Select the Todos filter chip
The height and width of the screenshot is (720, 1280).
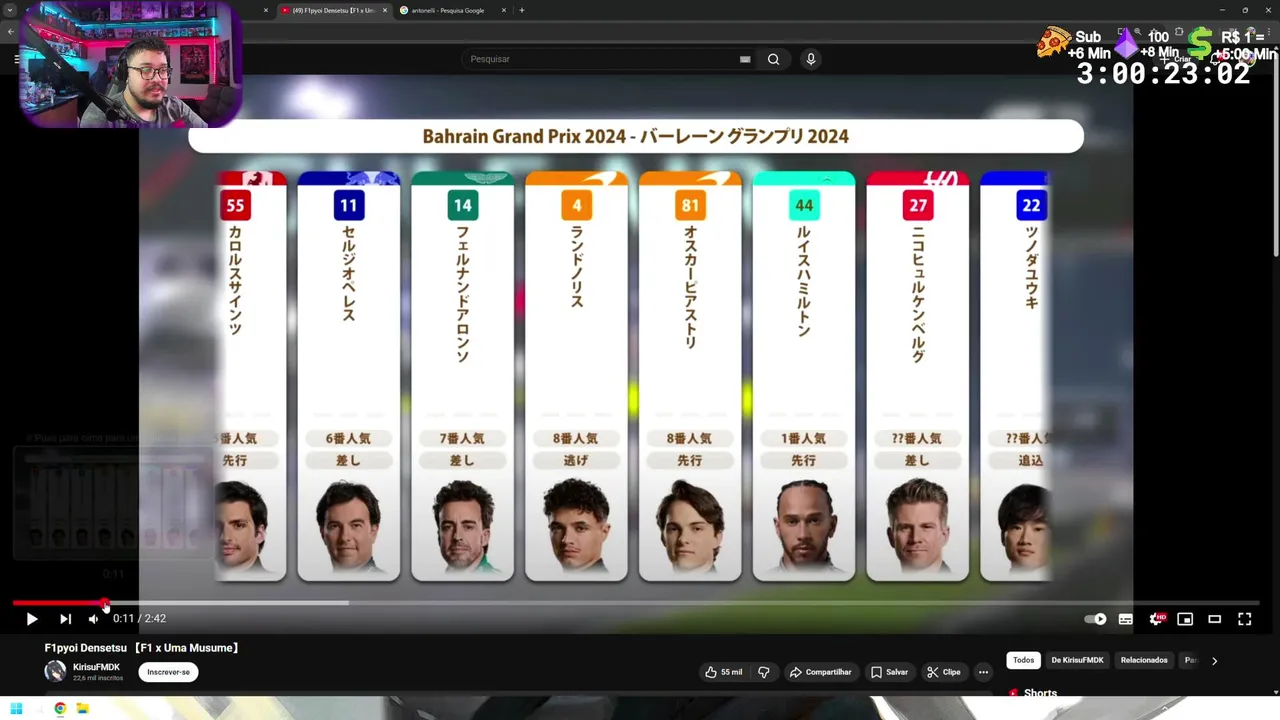1023,660
